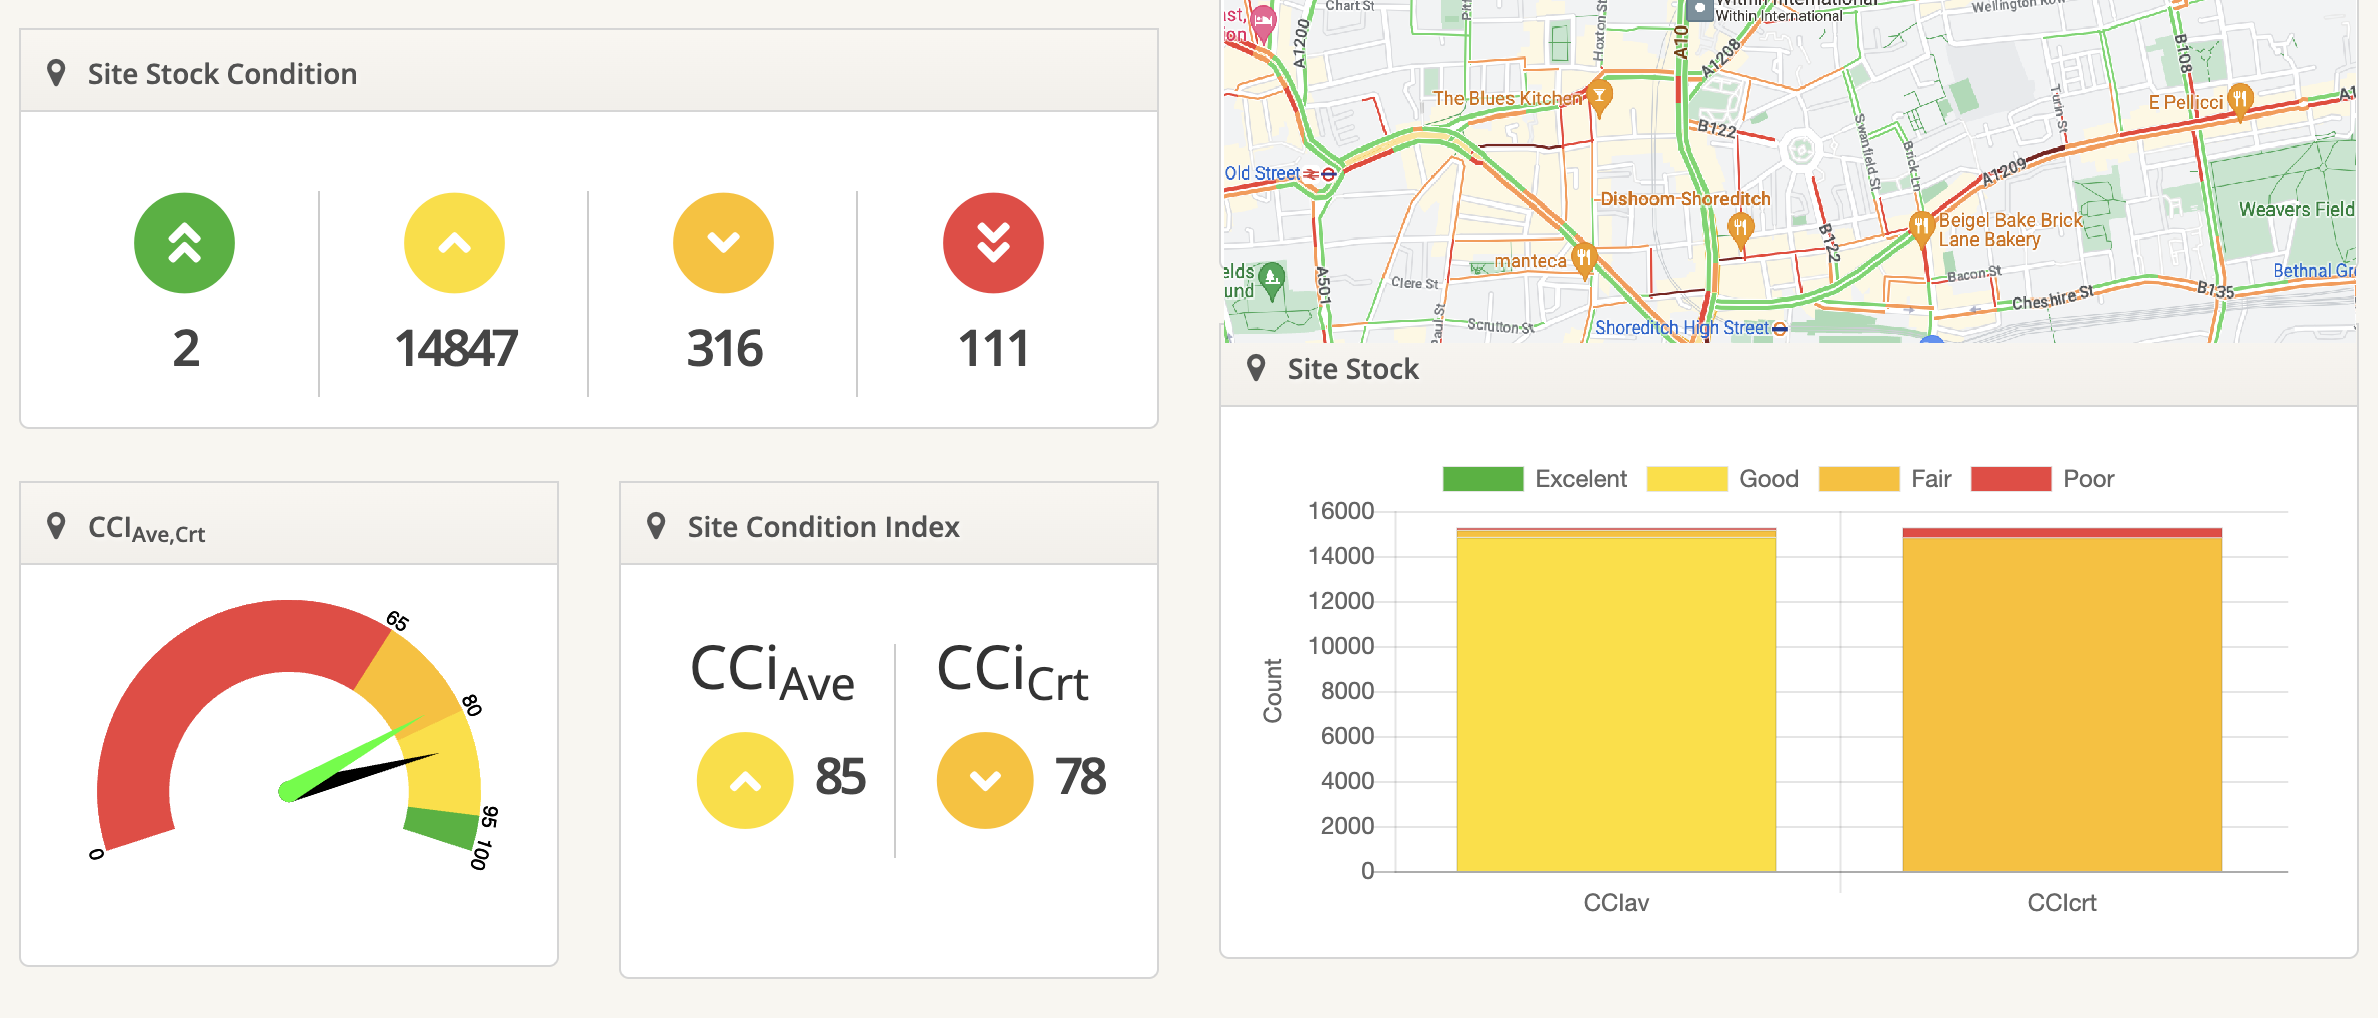Click the orange down-chevron fair condition icon
This screenshot has height=1018, width=2378.
click(x=723, y=243)
